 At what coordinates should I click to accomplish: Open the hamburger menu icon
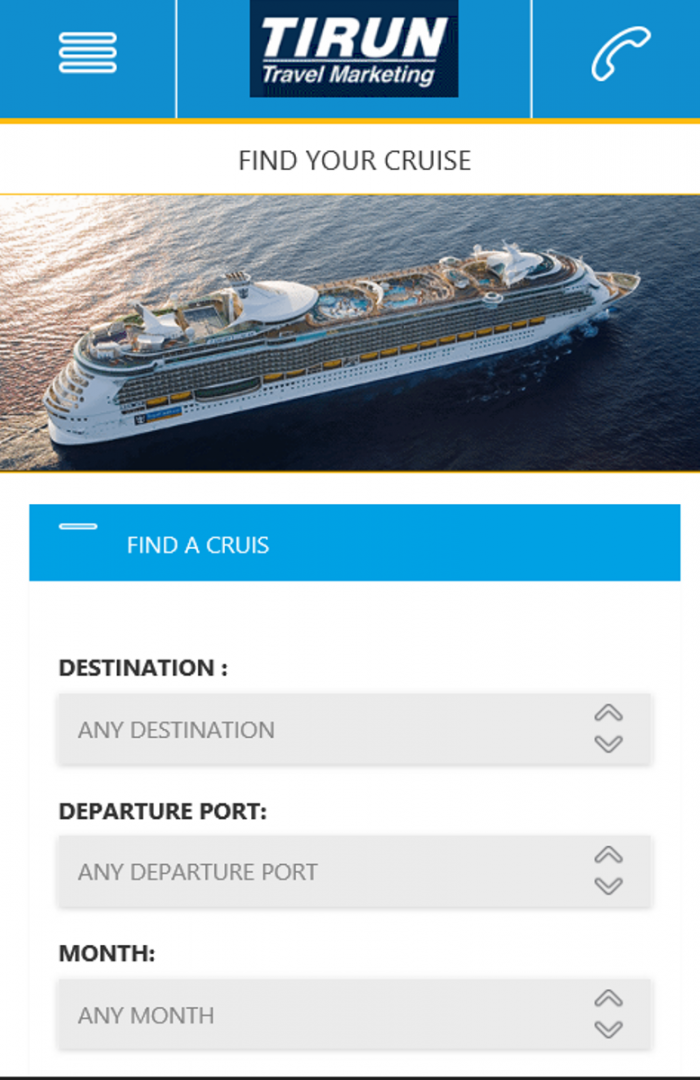tap(88, 52)
